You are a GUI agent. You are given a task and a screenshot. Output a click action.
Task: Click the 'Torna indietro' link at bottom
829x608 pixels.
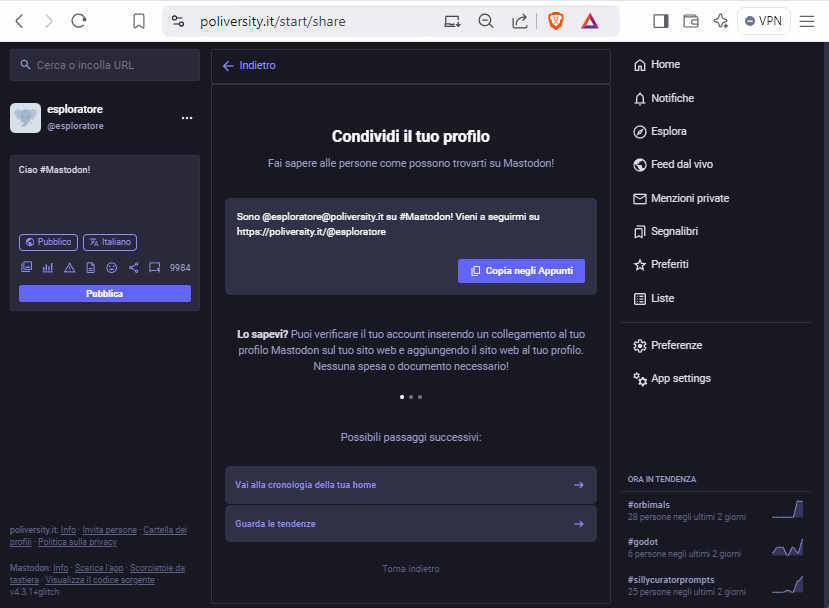pyautogui.click(x=411, y=569)
